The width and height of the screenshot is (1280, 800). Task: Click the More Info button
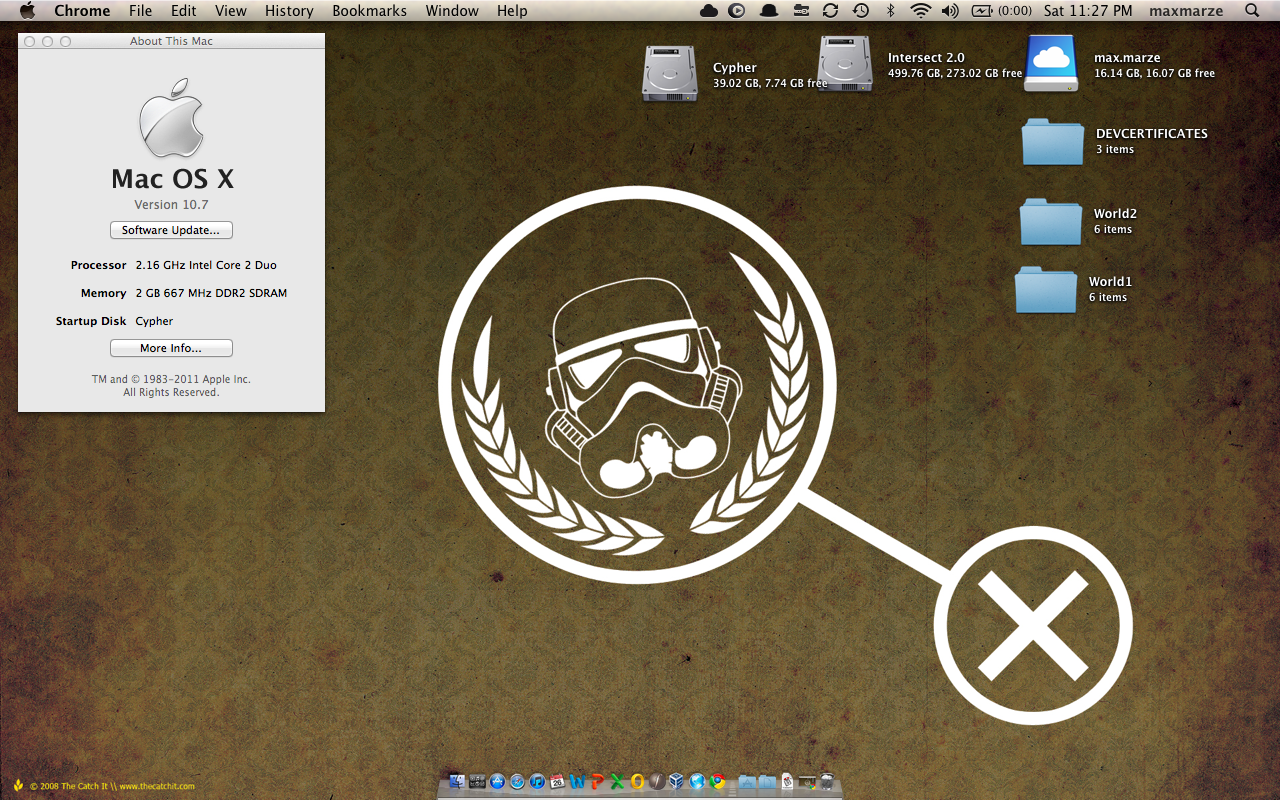[171, 348]
